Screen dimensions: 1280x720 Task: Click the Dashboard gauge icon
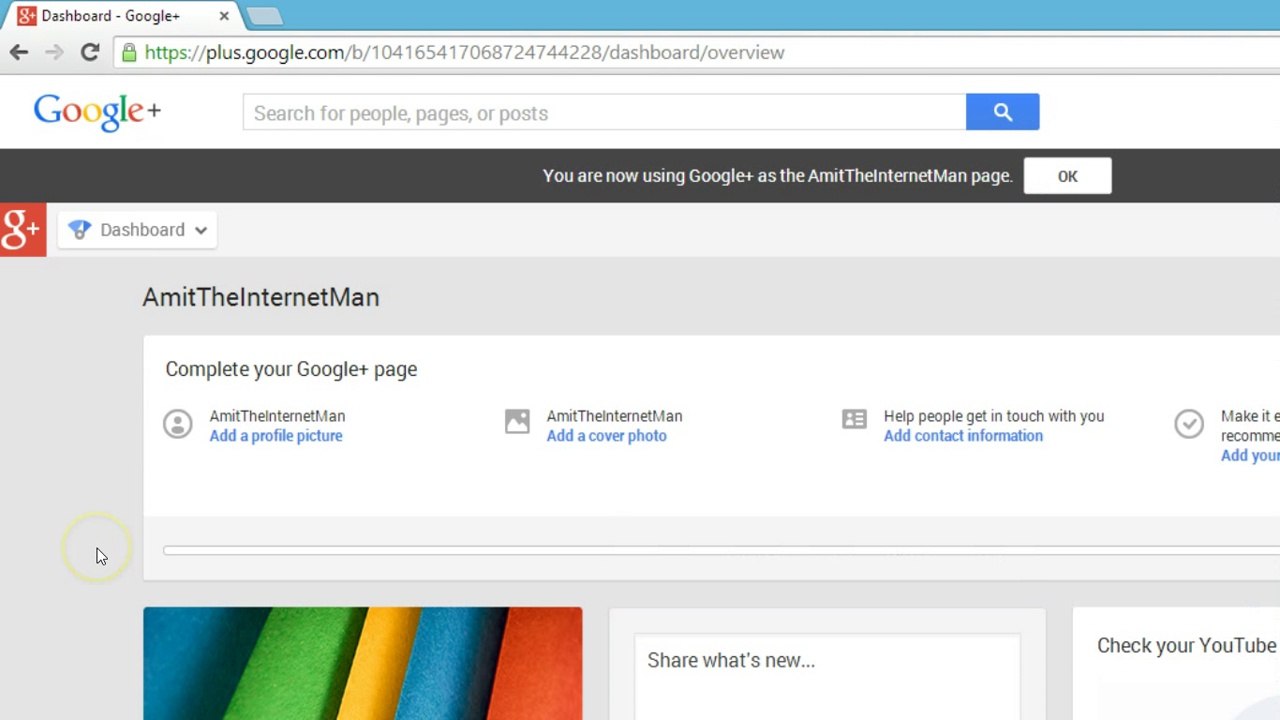pyautogui.click(x=80, y=230)
